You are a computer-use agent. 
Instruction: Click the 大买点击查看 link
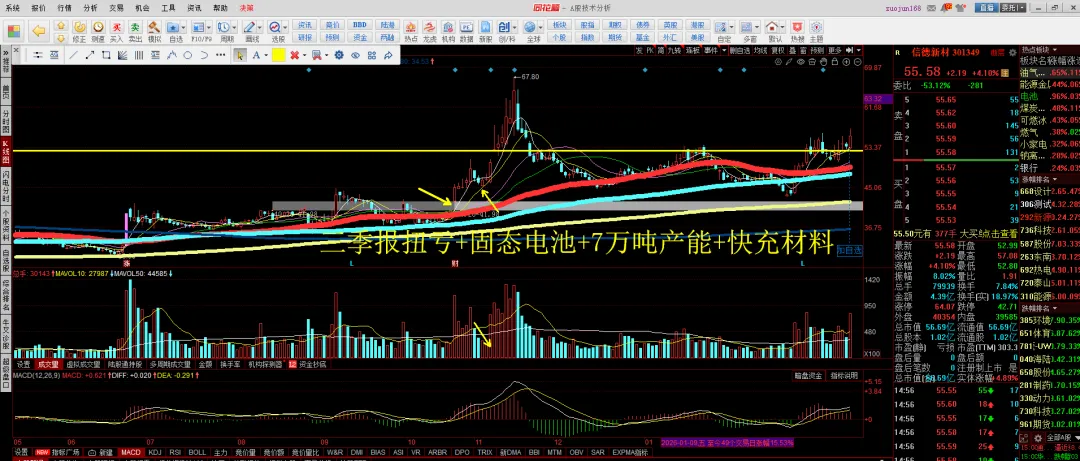point(988,234)
